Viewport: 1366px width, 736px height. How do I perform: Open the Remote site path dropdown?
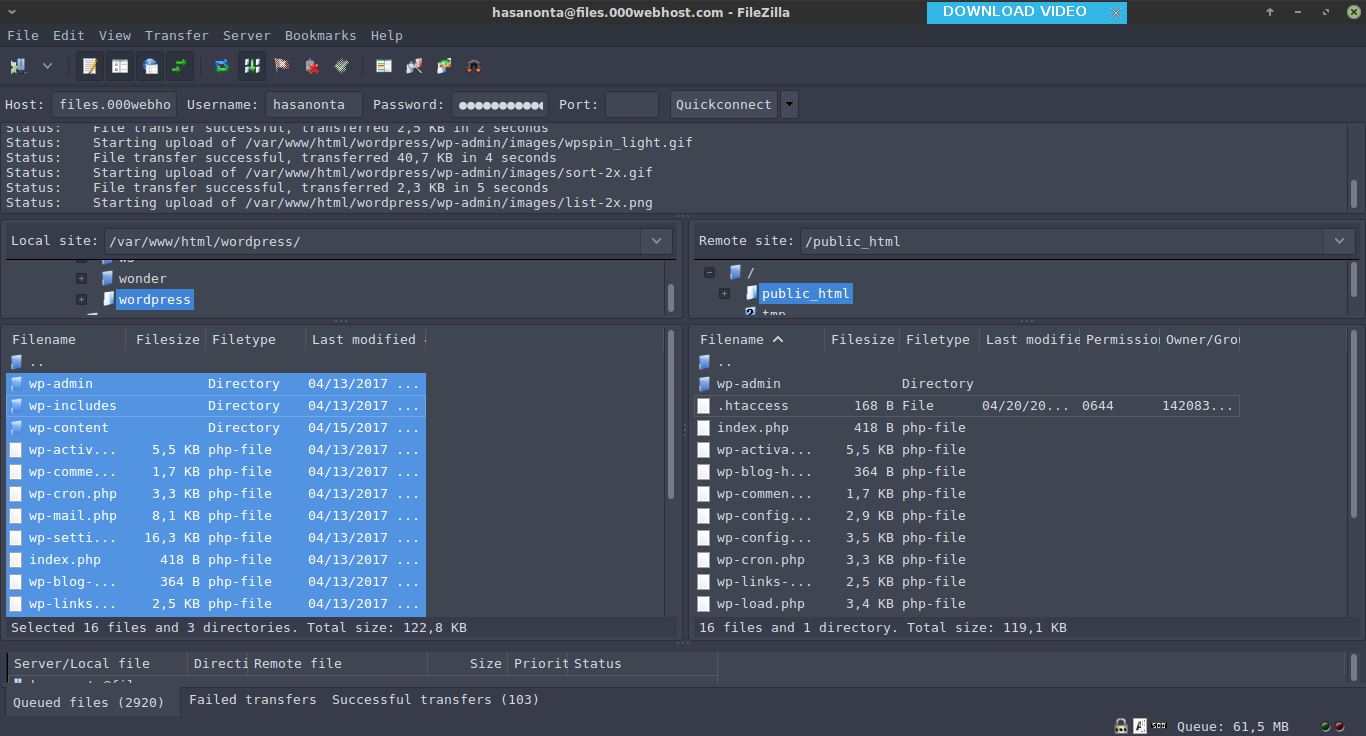(x=1340, y=241)
